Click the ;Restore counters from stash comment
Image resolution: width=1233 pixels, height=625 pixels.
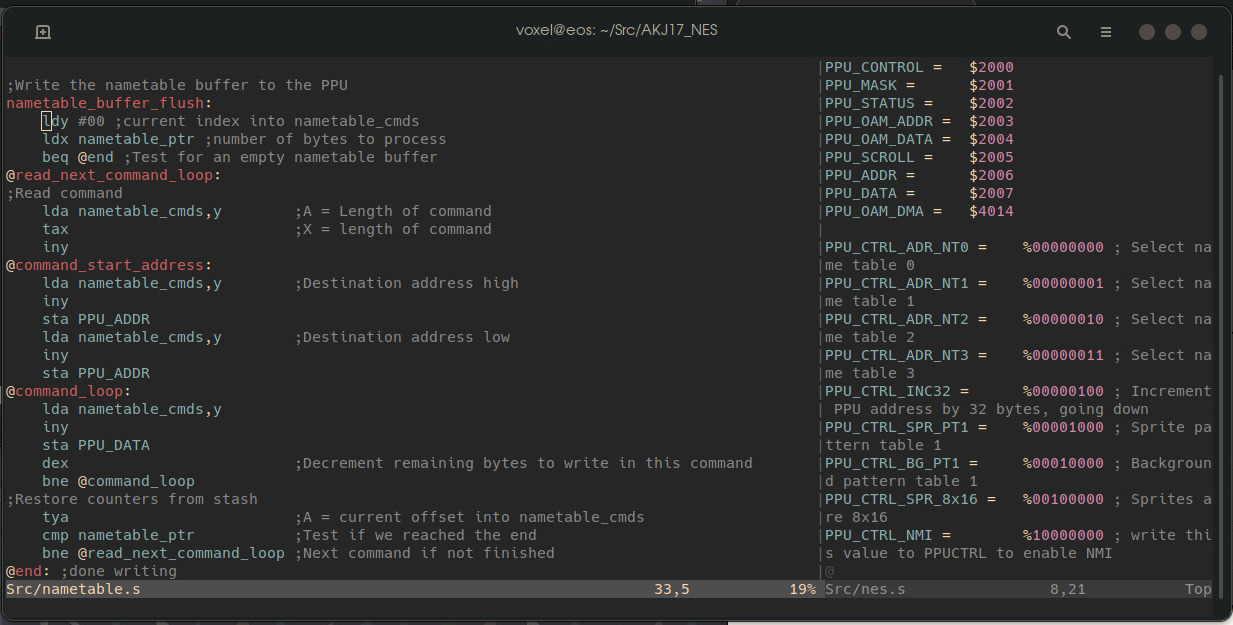tap(132, 499)
